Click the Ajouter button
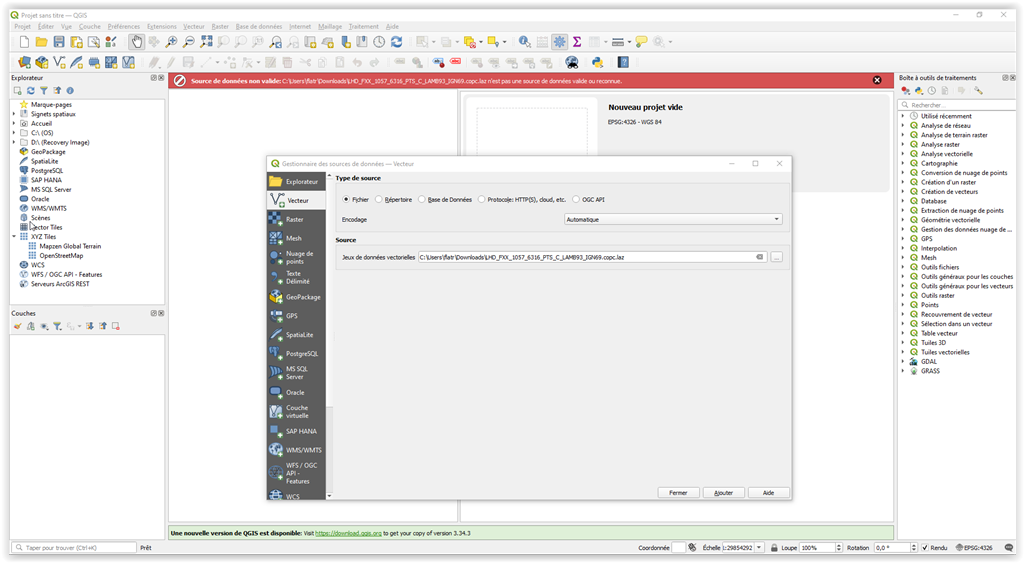This screenshot has height=563, width=1024. tap(724, 492)
